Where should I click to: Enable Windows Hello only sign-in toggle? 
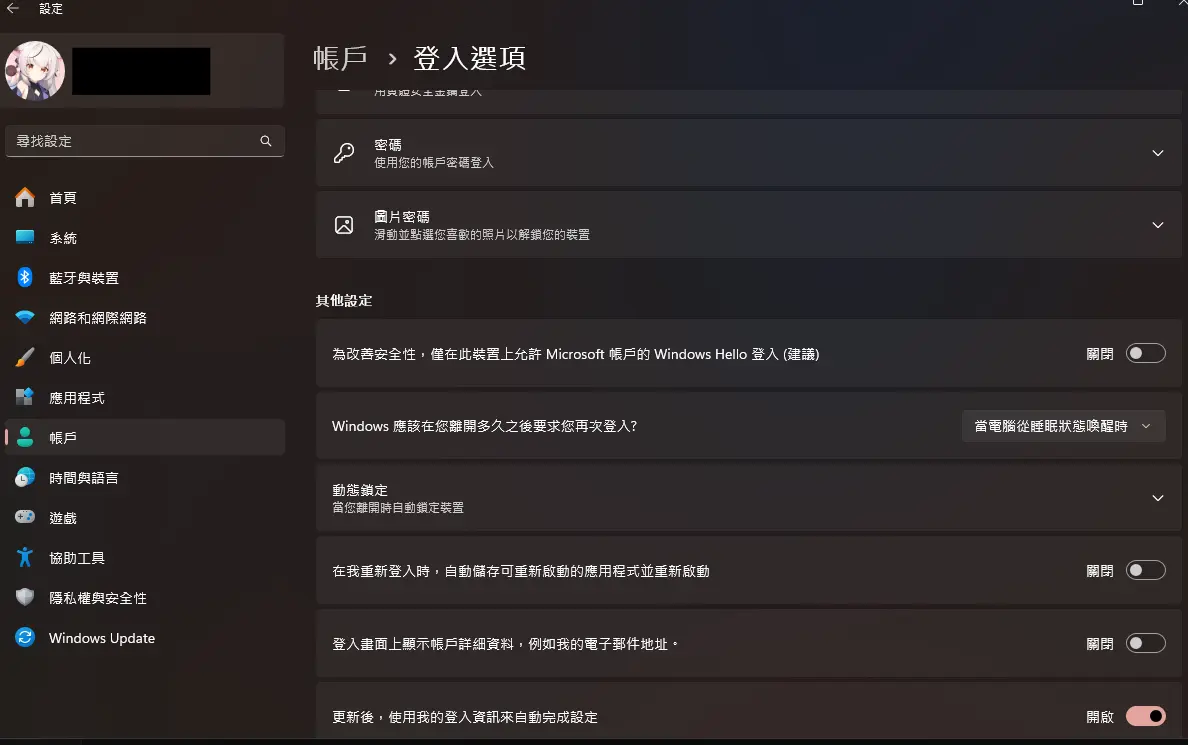[1145, 353]
